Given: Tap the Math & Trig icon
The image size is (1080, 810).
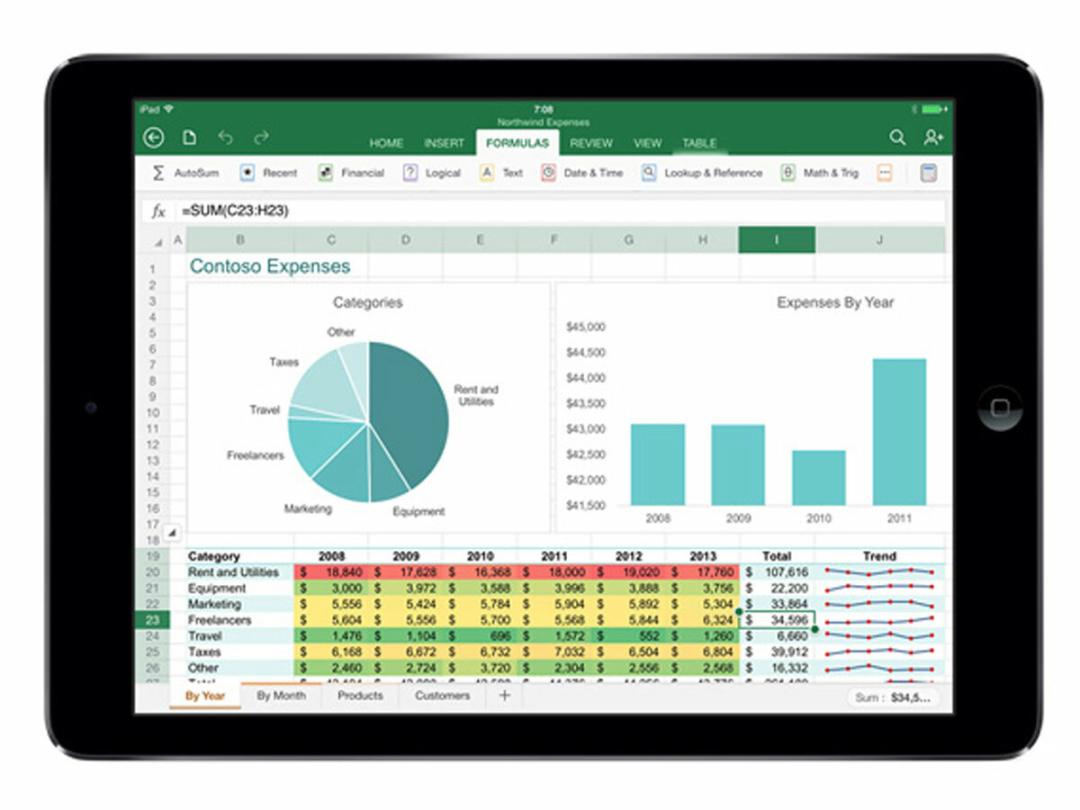Looking at the screenshot, I should pyautogui.click(x=788, y=173).
